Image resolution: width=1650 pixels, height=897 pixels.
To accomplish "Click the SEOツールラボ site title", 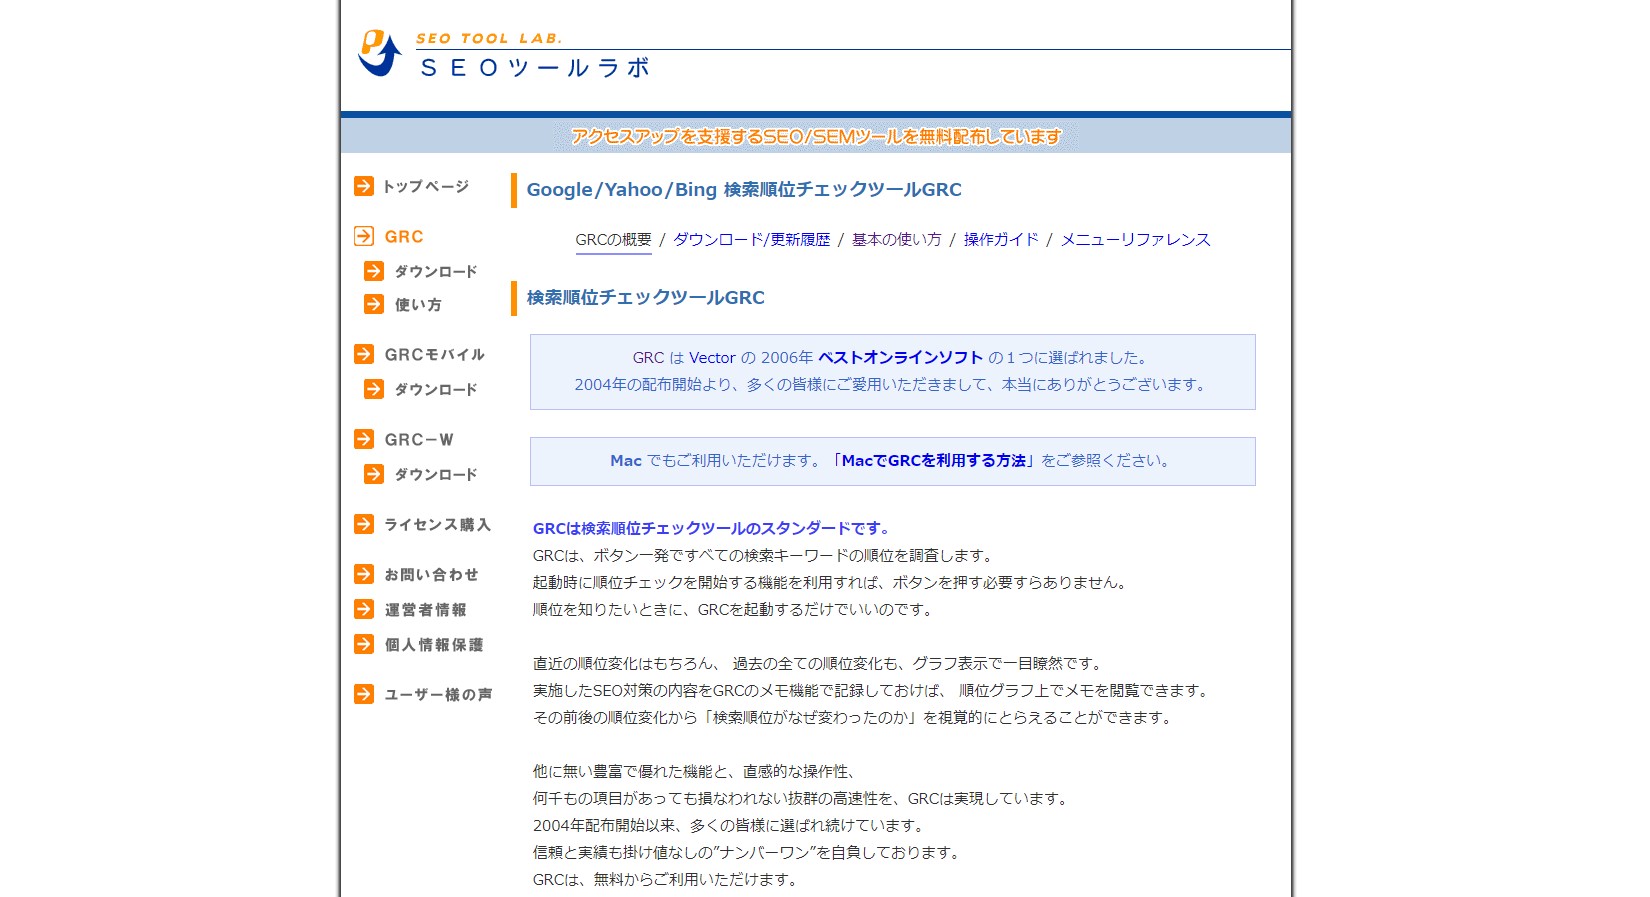I will point(535,68).
